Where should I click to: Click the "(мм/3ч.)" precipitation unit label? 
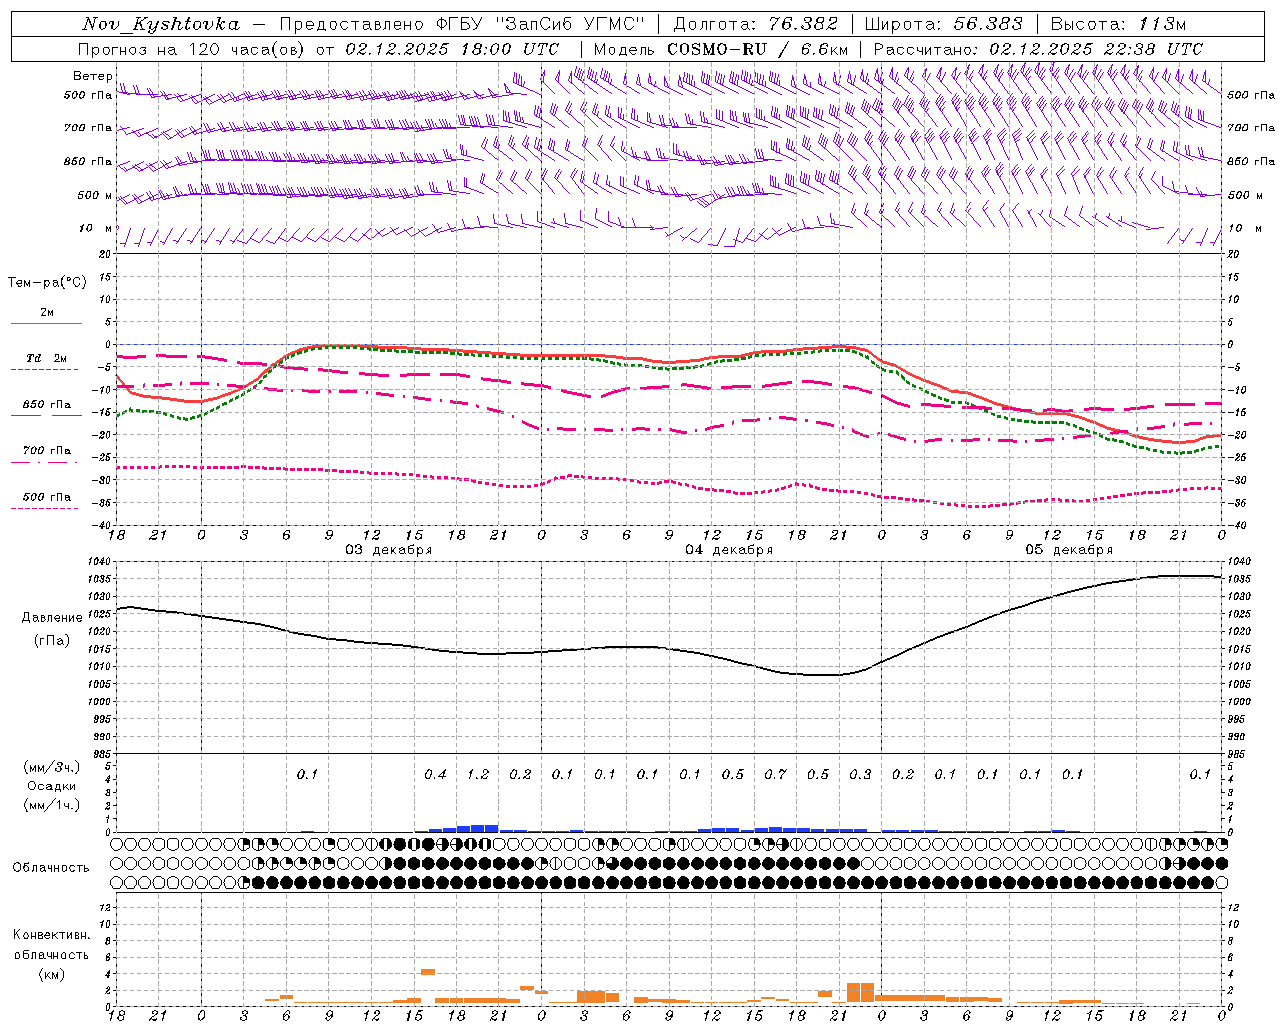[52, 767]
